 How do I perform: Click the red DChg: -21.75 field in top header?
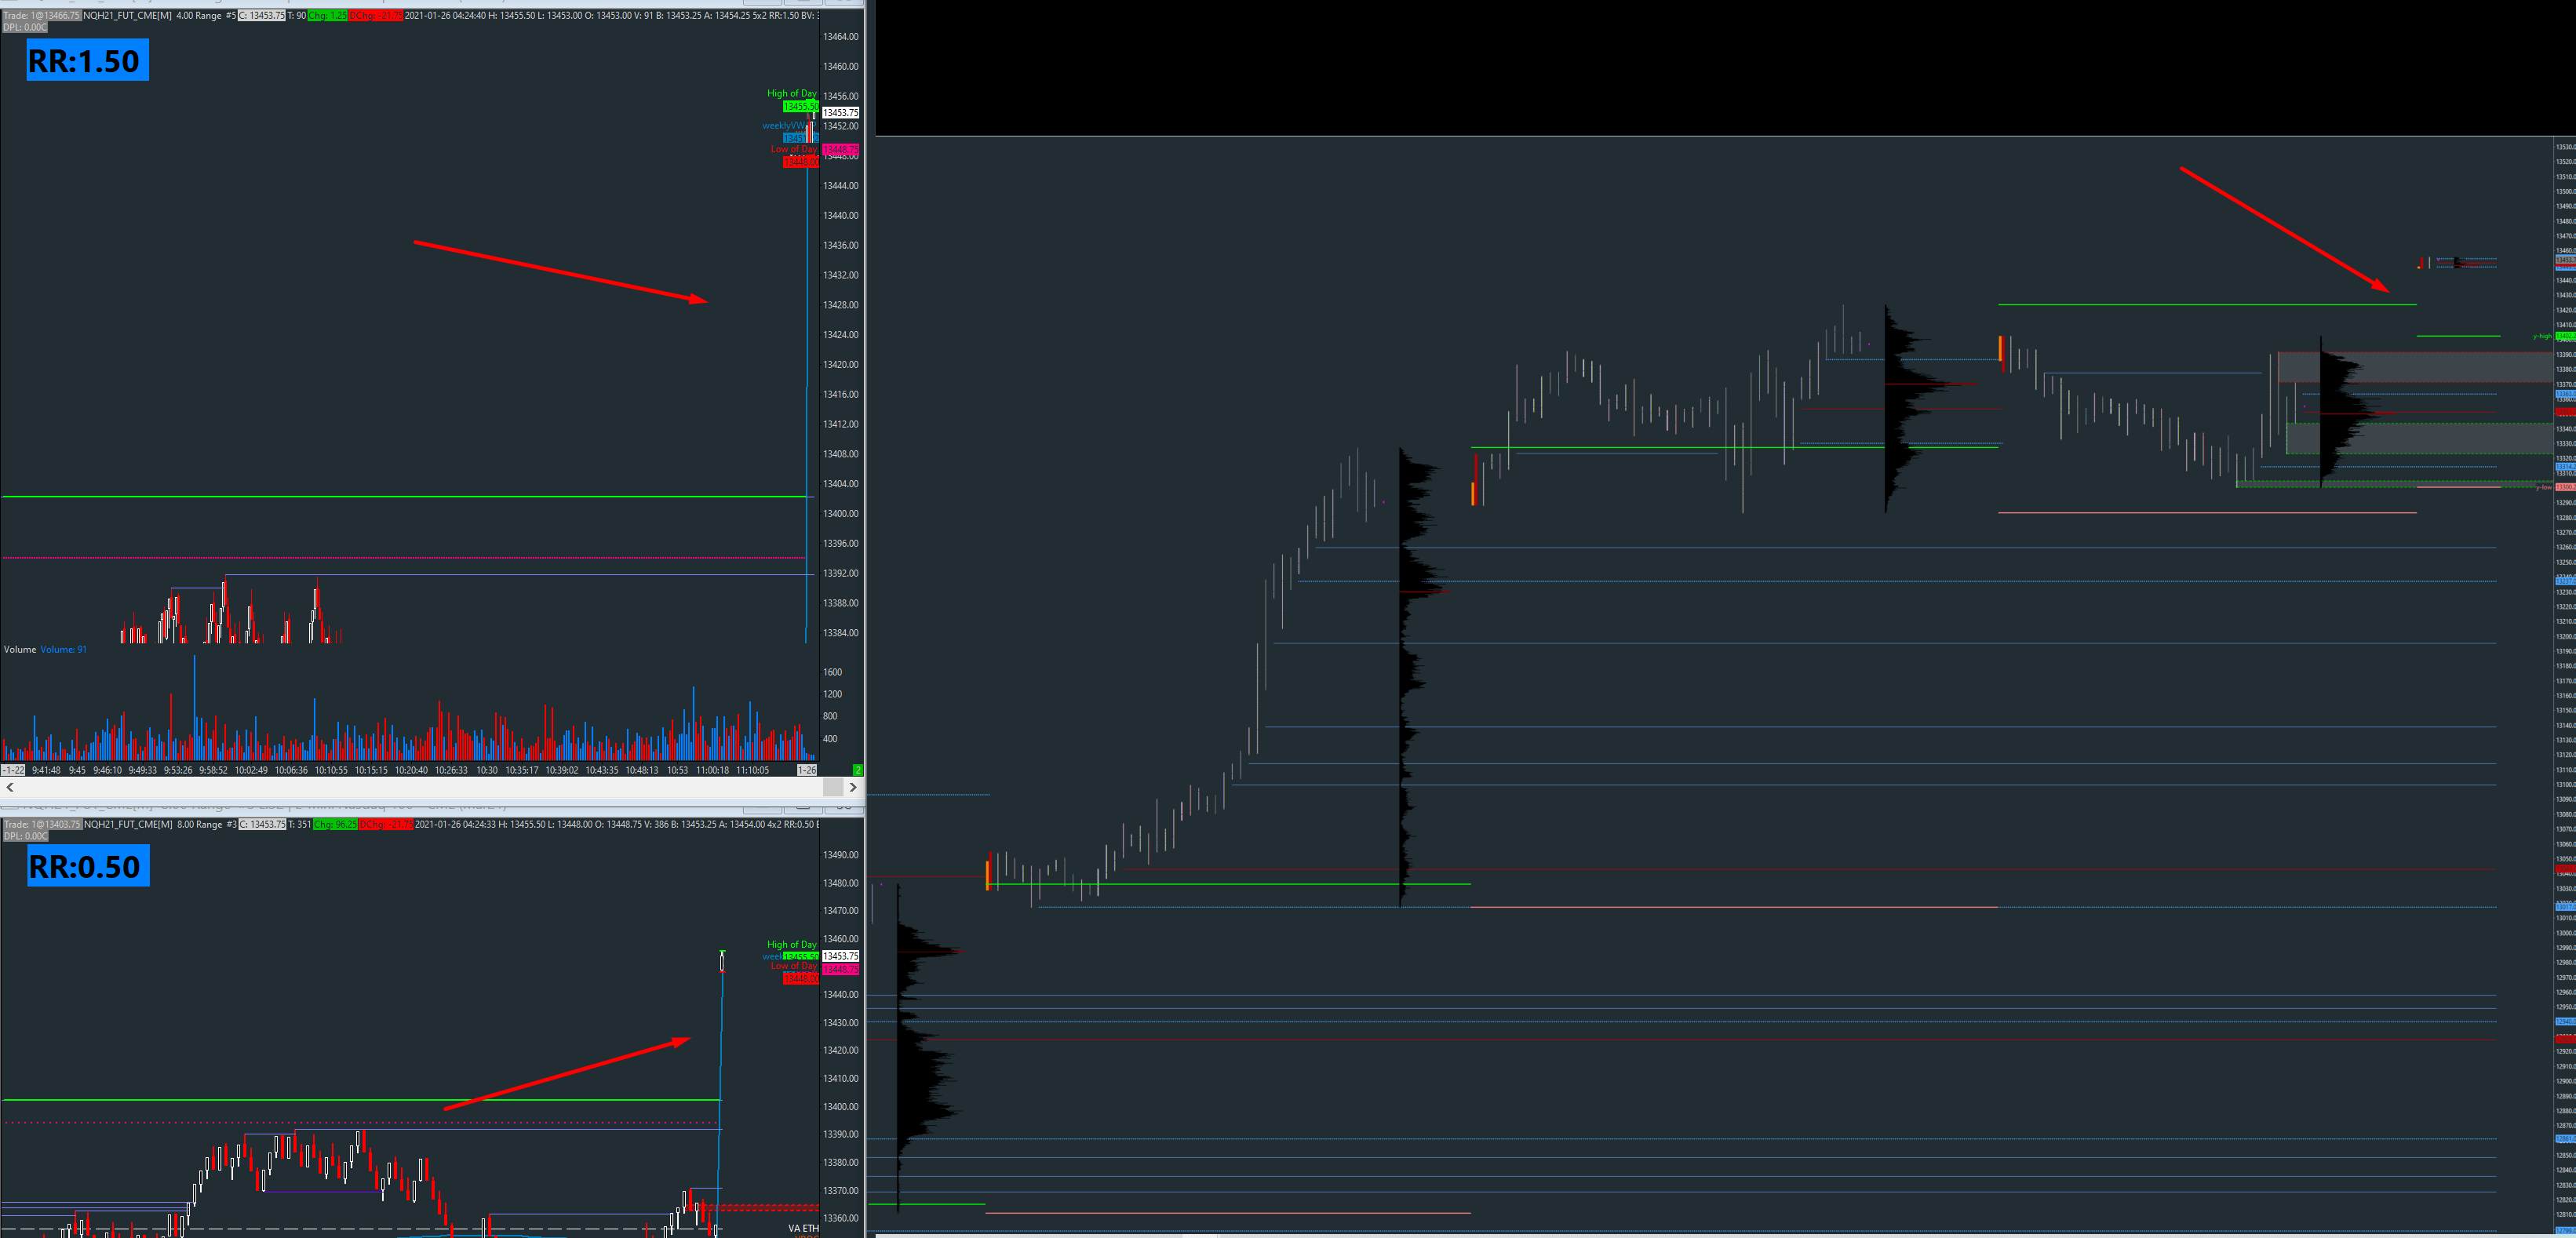pyautogui.click(x=376, y=15)
